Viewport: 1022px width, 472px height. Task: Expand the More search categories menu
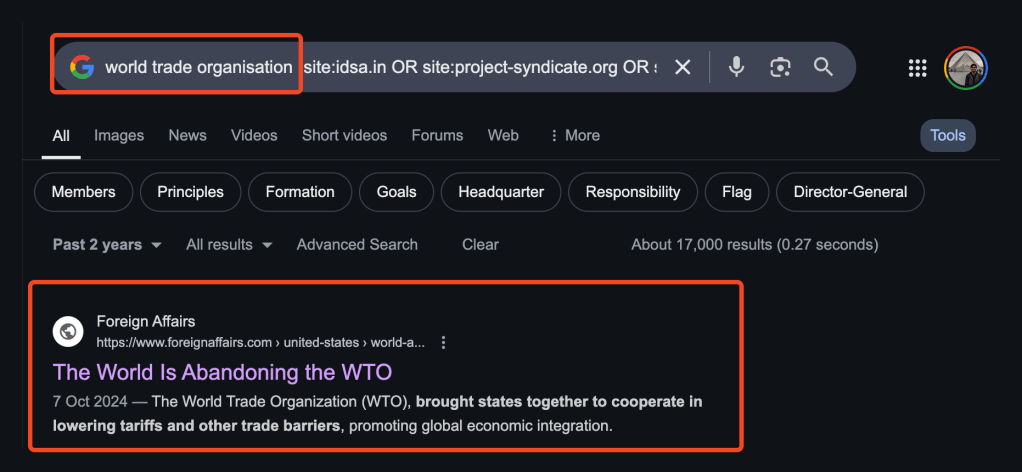(575, 135)
